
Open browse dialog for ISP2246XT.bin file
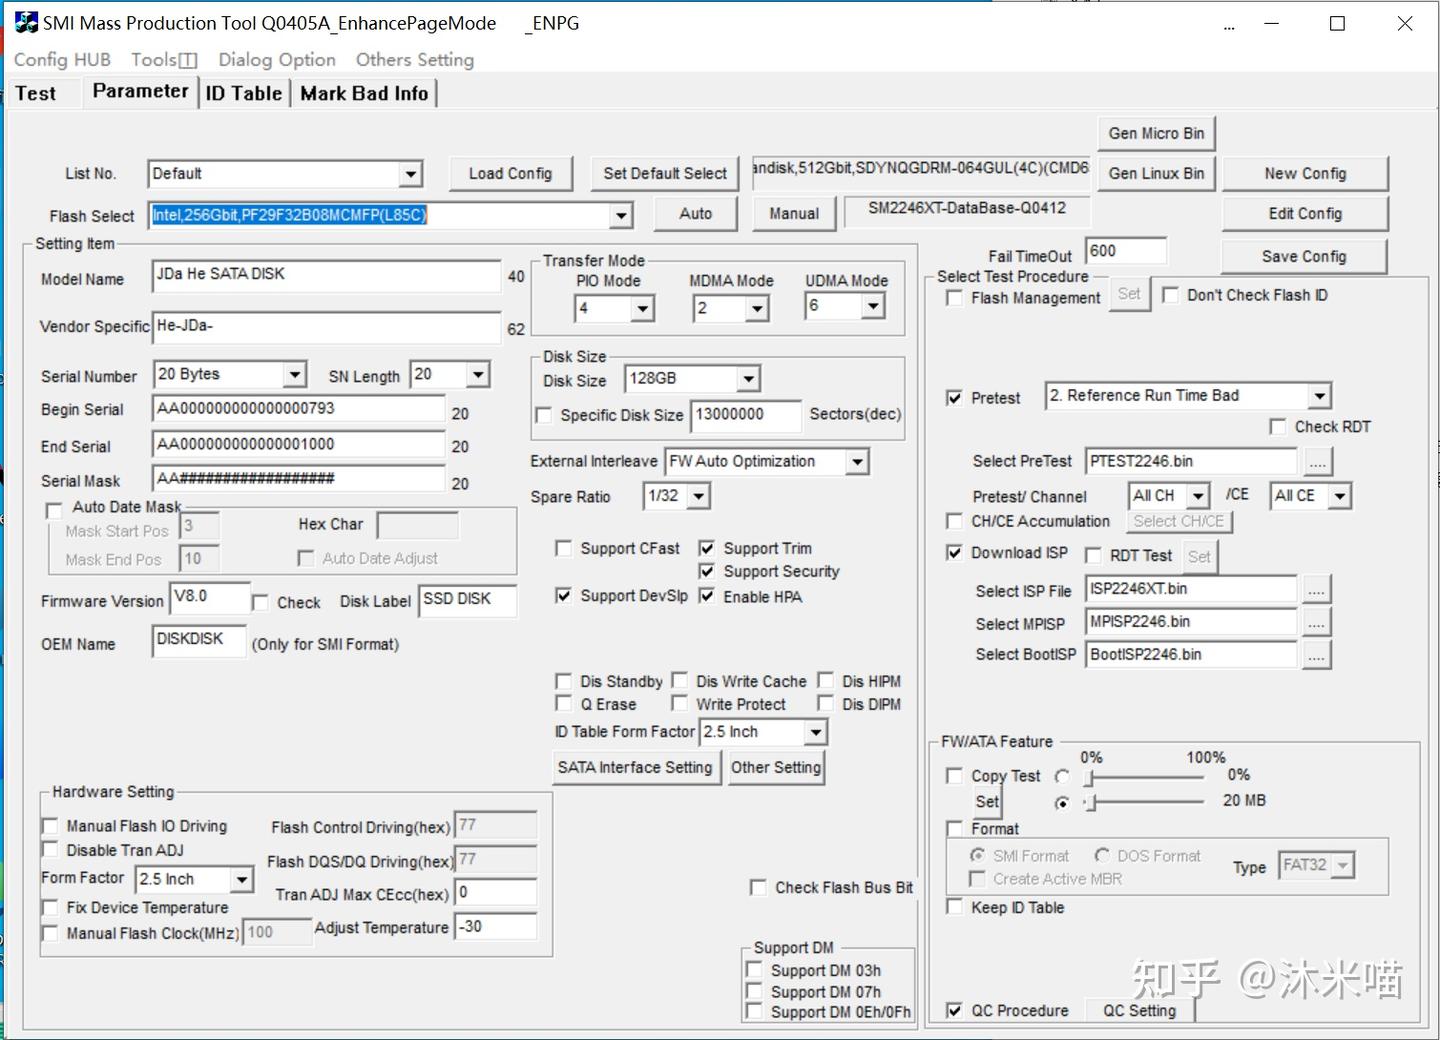1317,590
